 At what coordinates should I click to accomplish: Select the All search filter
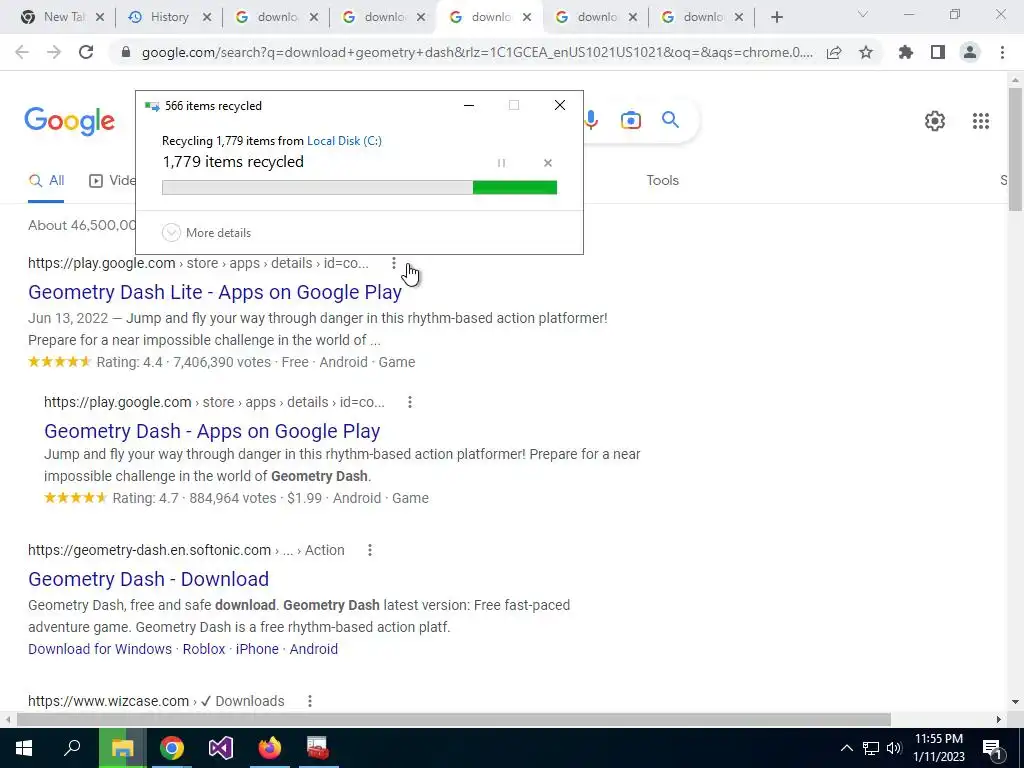click(46, 181)
